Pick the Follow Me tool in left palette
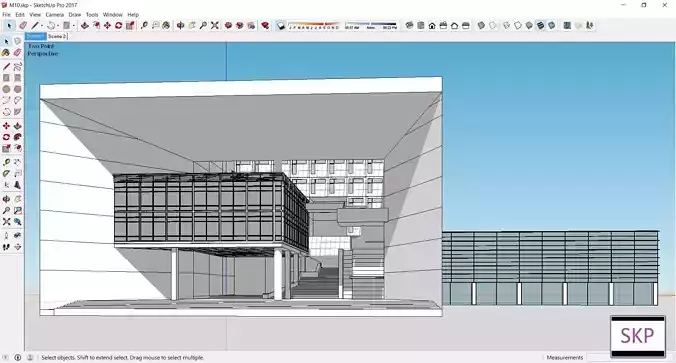 pyautogui.click(x=17, y=137)
